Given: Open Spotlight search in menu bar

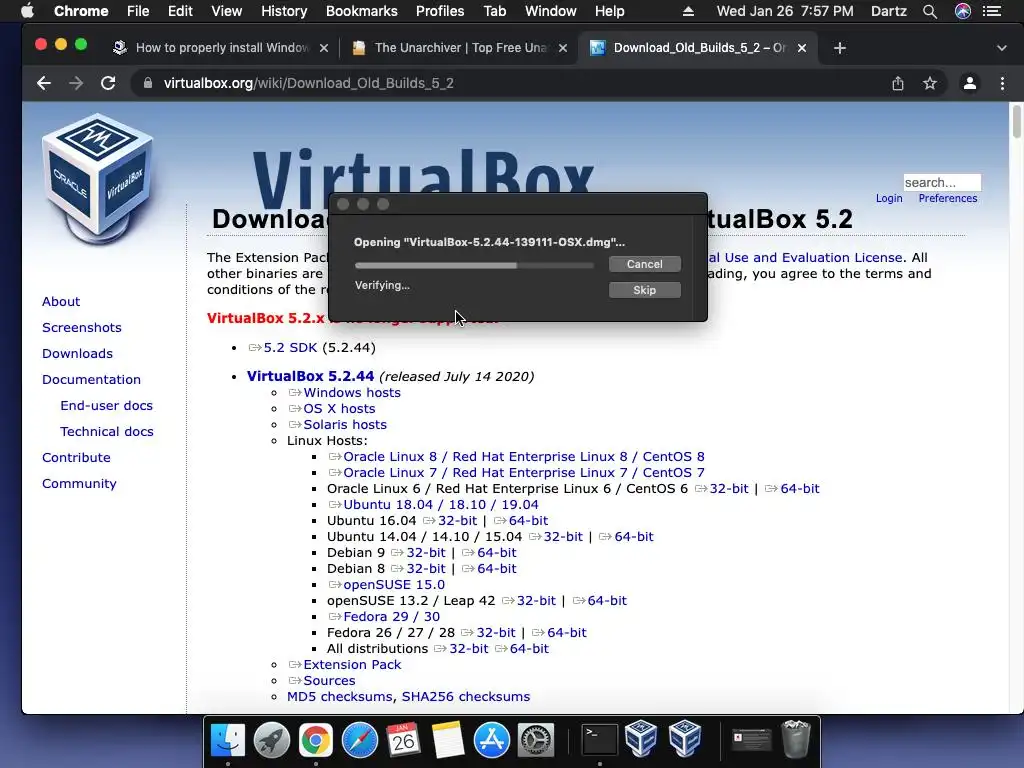Looking at the screenshot, I should point(930,11).
